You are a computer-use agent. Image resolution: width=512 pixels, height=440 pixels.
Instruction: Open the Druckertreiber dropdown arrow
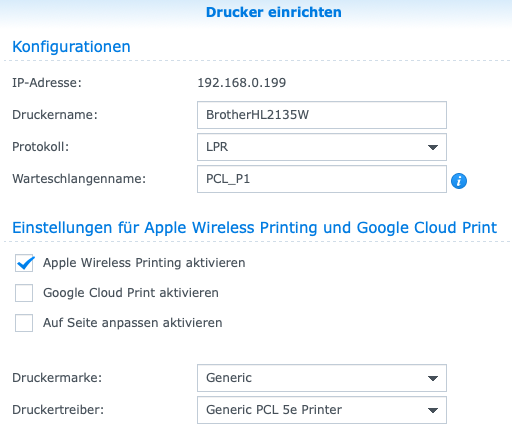click(x=433, y=410)
